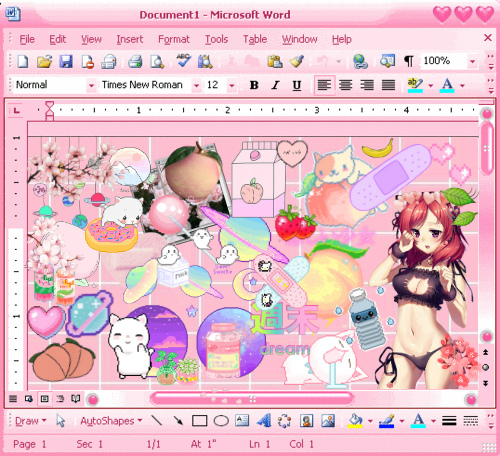
Task: Switch to Print Layout view
Action: 45,399
